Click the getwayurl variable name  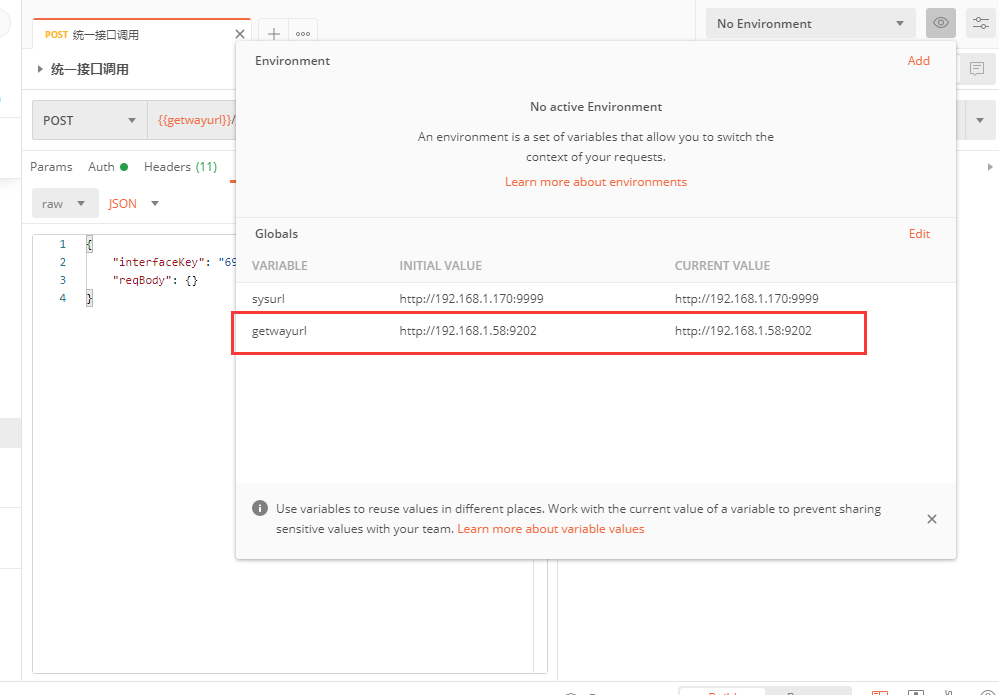point(279,331)
